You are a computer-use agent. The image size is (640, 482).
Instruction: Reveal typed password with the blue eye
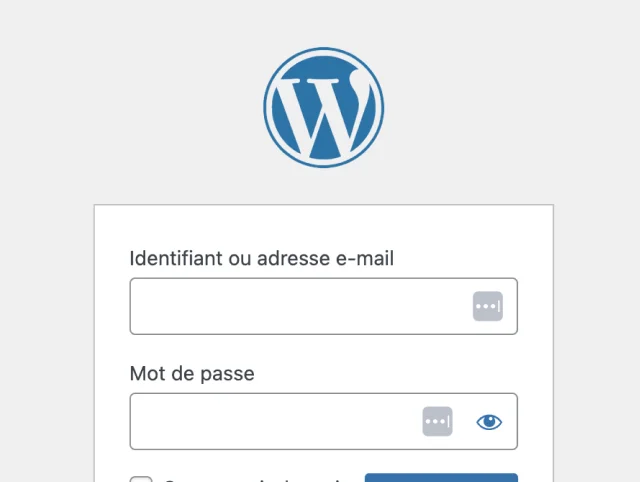(489, 421)
